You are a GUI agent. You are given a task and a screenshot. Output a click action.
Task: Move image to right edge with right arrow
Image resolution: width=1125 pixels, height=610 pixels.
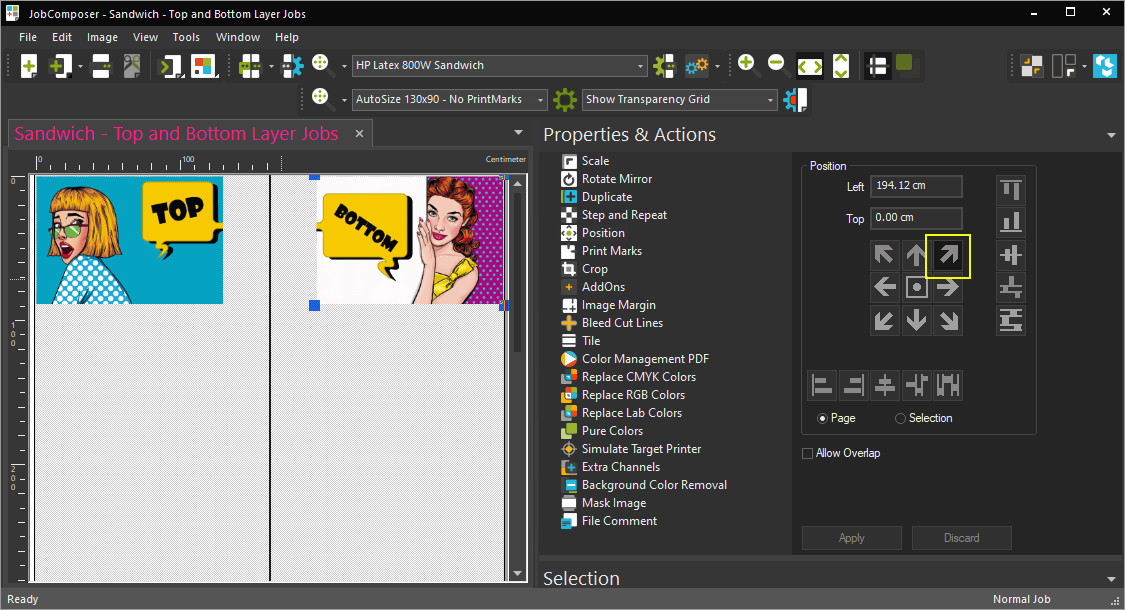[949, 288]
